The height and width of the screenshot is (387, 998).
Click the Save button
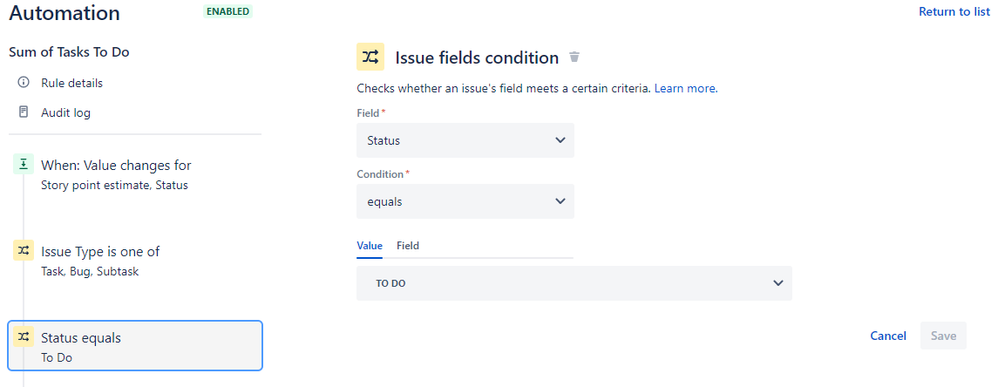[x=943, y=335]
